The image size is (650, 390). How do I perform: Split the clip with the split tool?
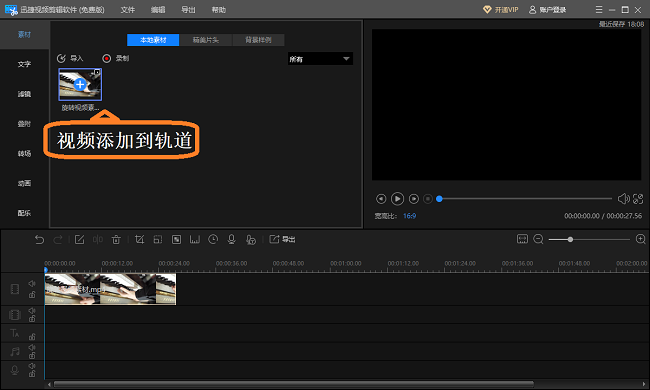click(98, 240)
